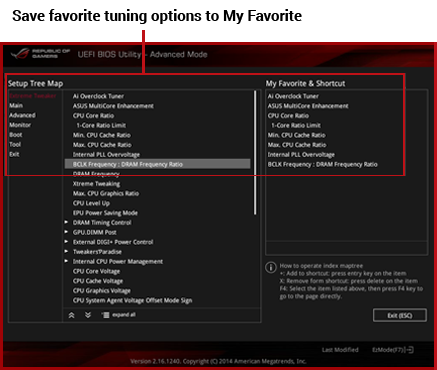Select Ai Overclock Tuner in My Favorite
Viewport: 437px width, 370px height.
293,96
